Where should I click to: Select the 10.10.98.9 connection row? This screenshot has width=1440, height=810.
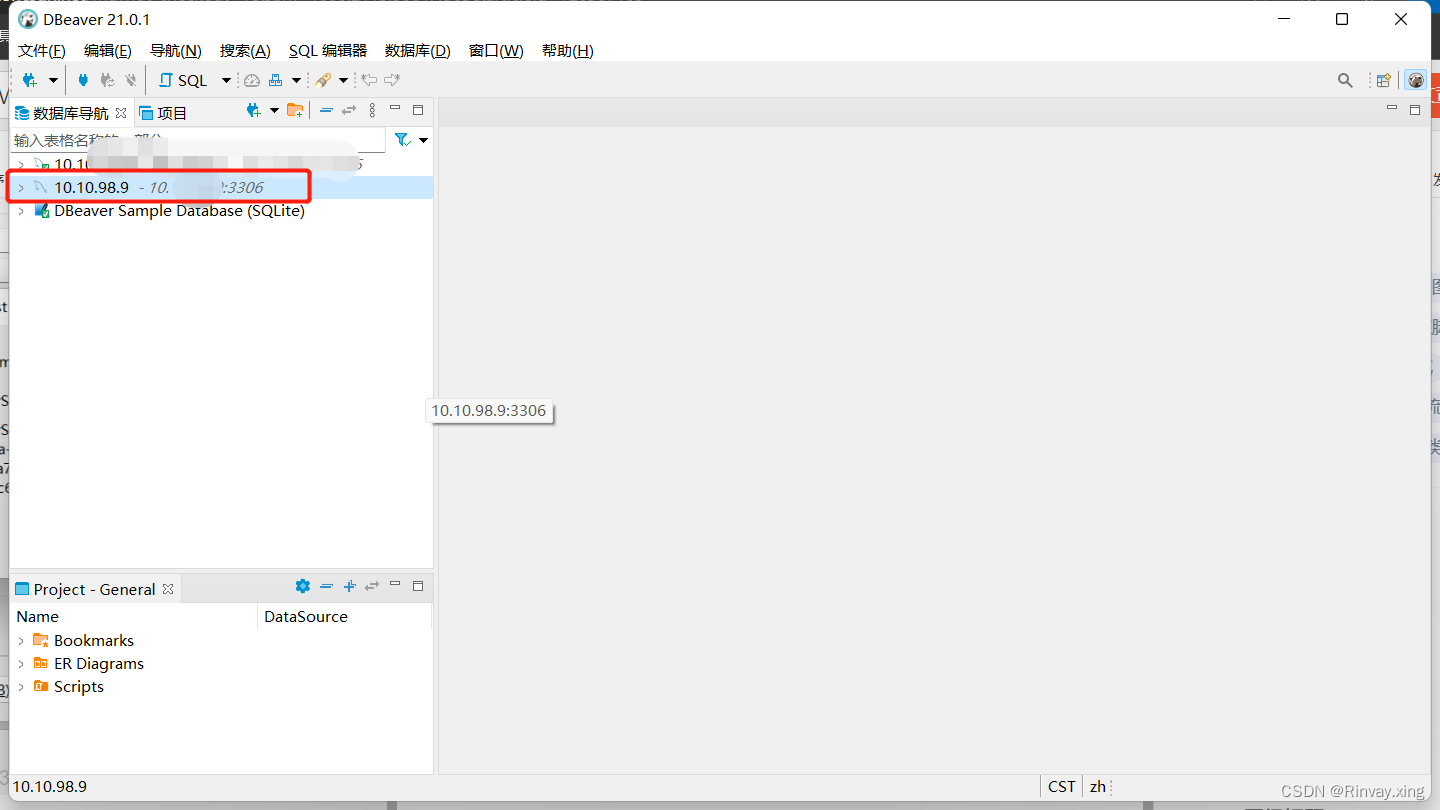coord(221,187)
